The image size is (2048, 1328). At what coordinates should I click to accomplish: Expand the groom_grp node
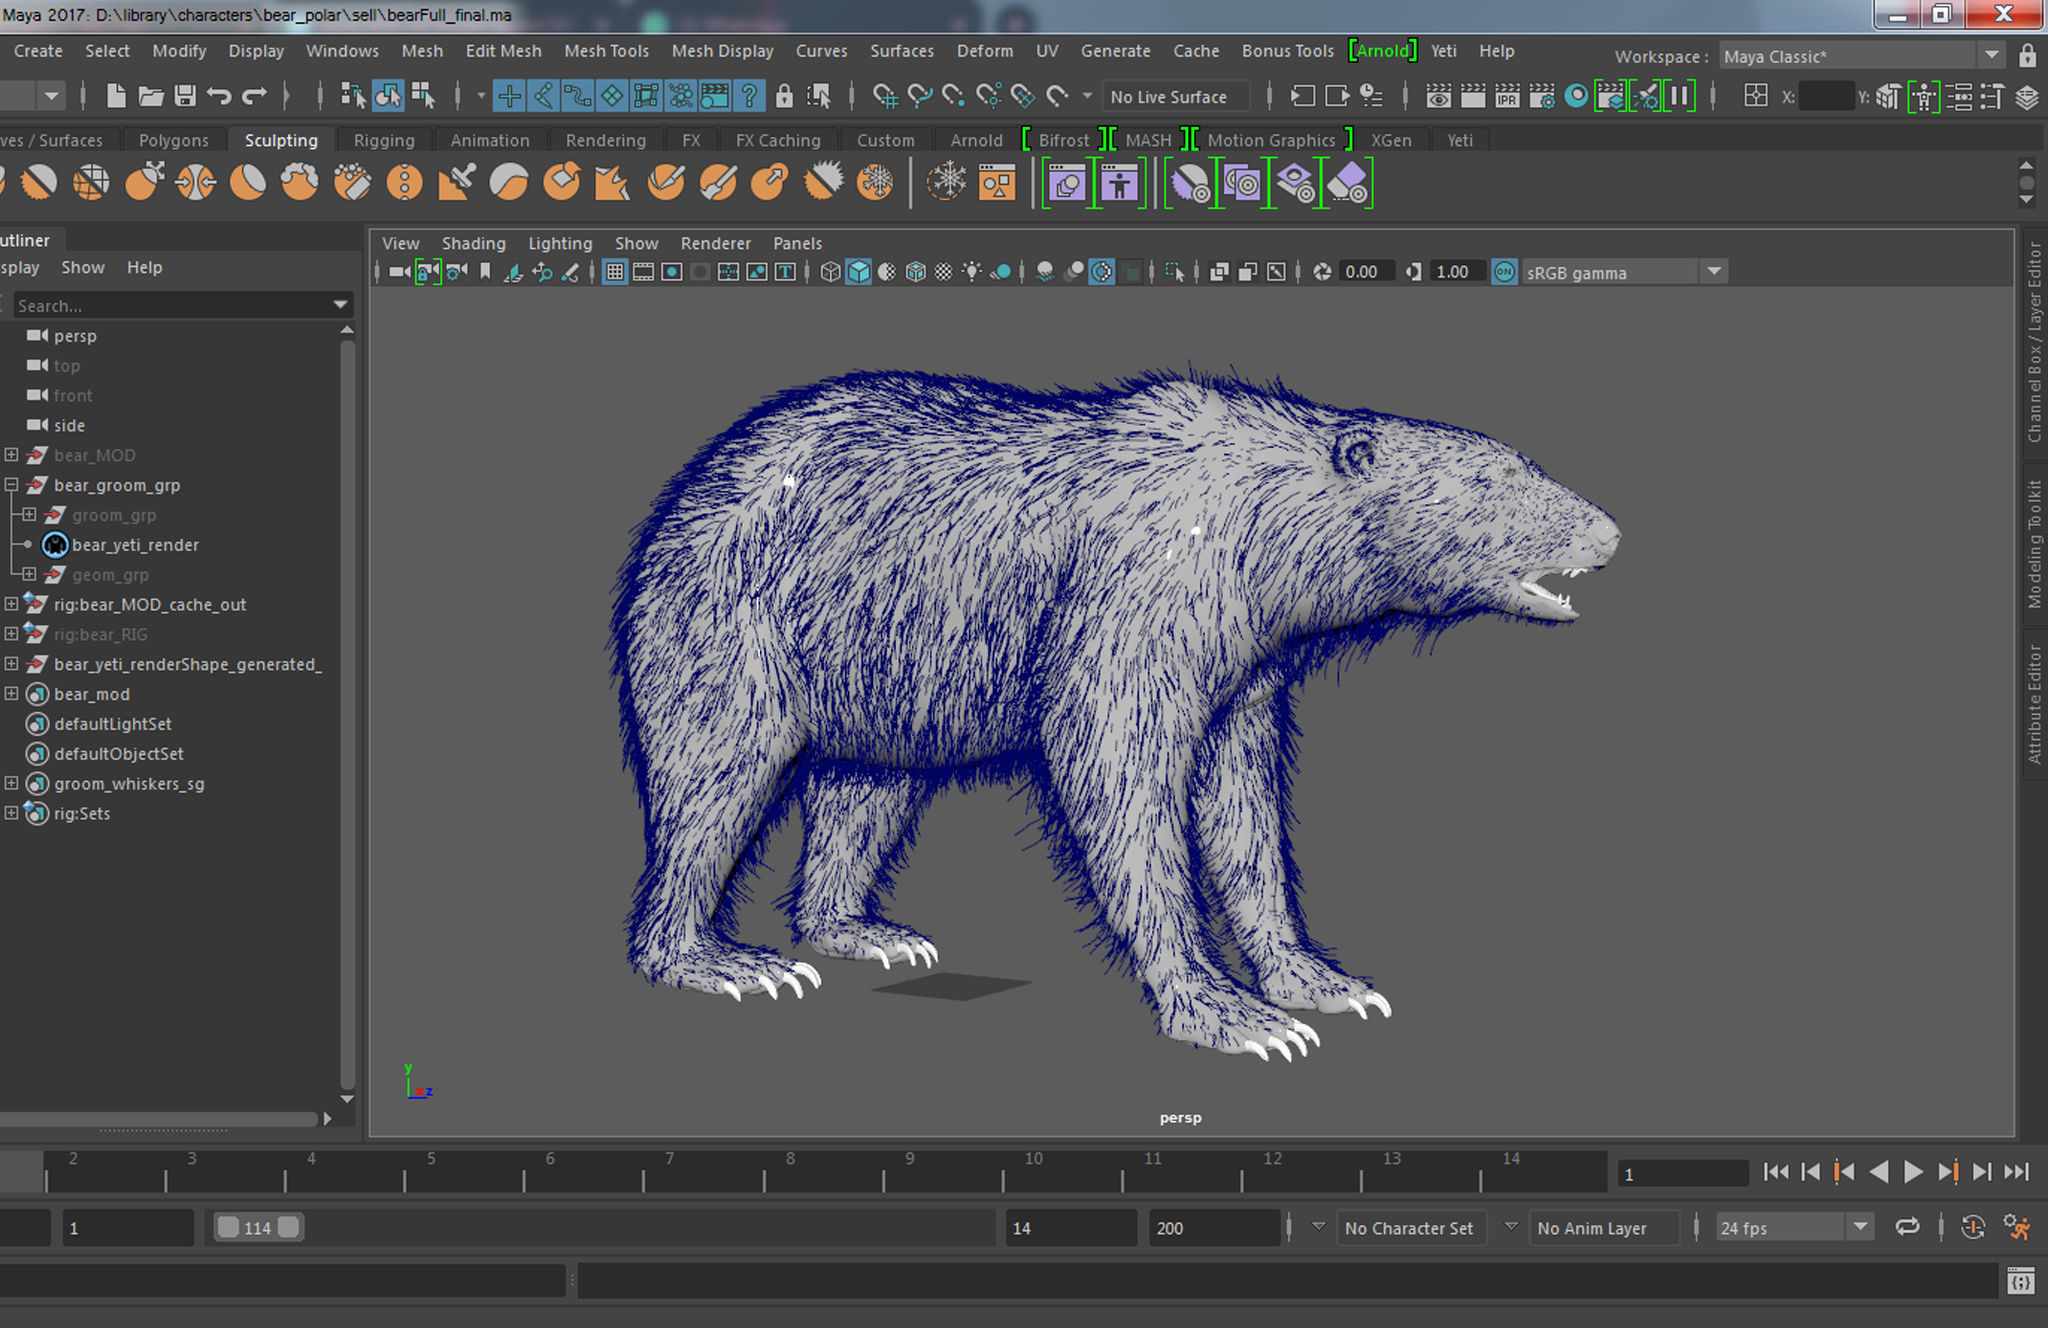coord(29,515)
